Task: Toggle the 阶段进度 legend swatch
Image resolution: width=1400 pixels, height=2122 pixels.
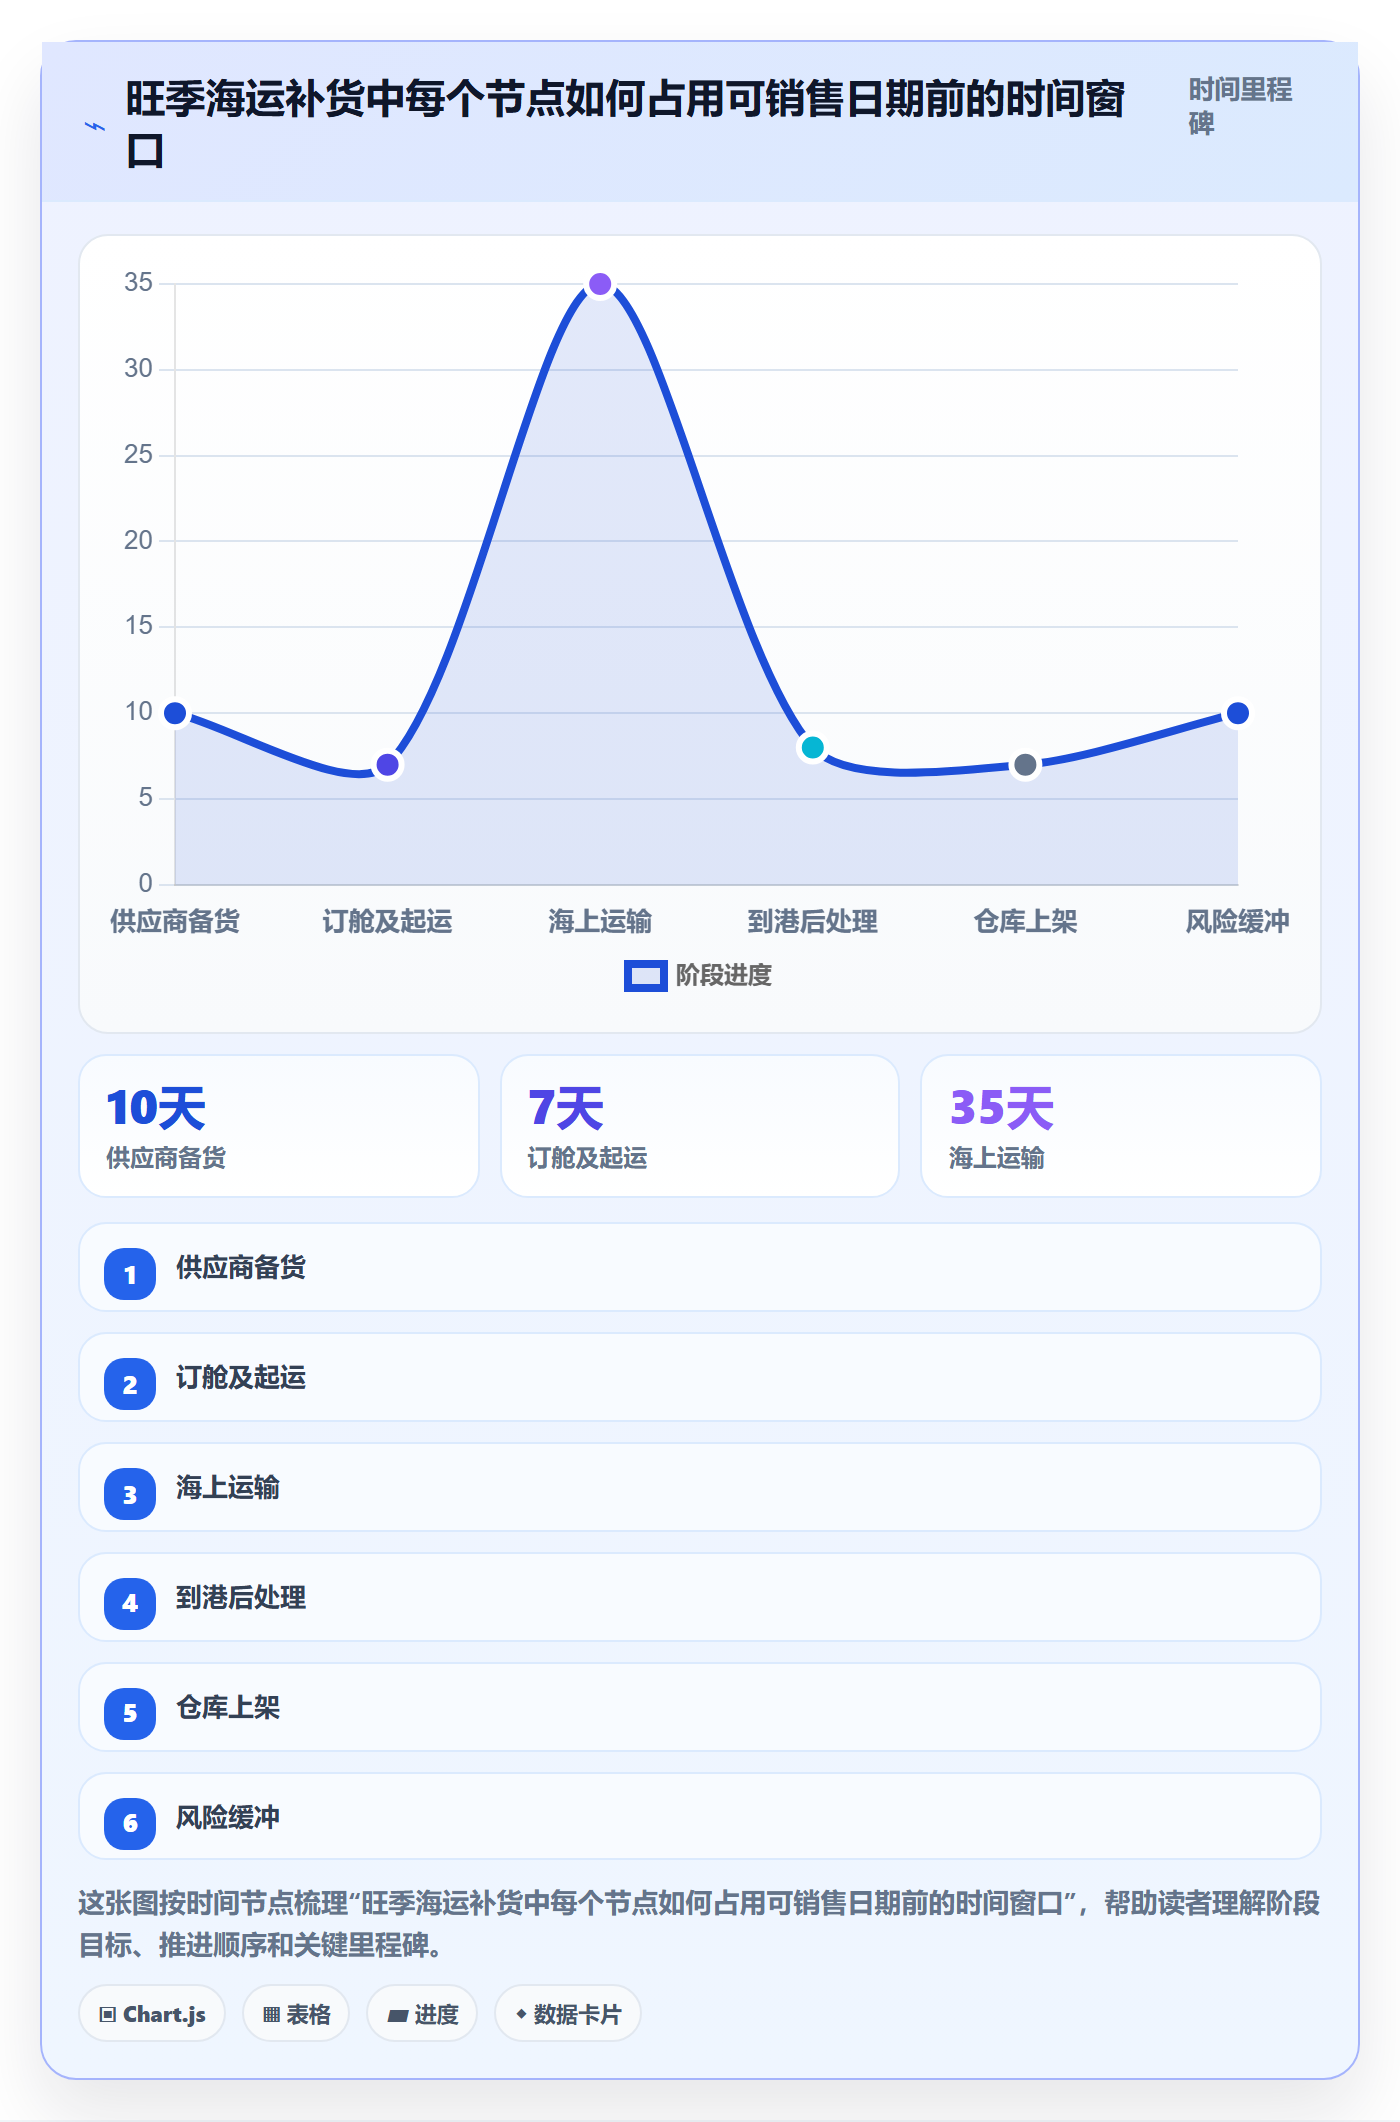Action: 645,975
